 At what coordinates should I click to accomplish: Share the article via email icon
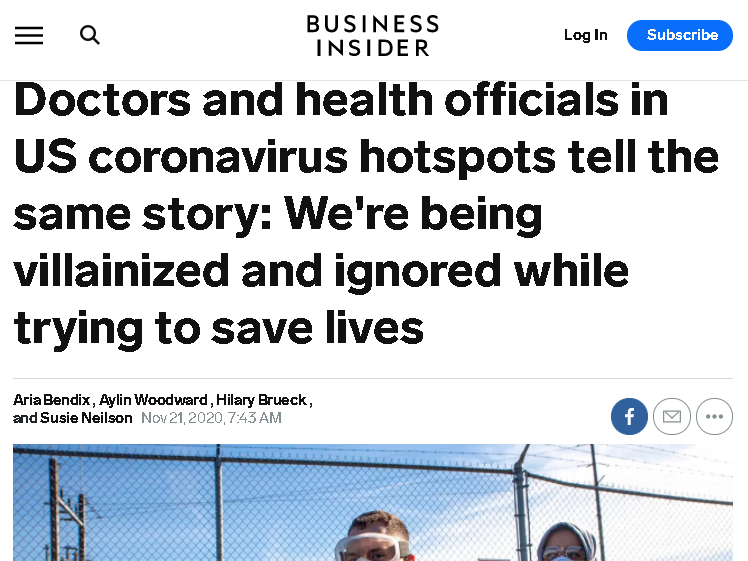coord(672,416)
